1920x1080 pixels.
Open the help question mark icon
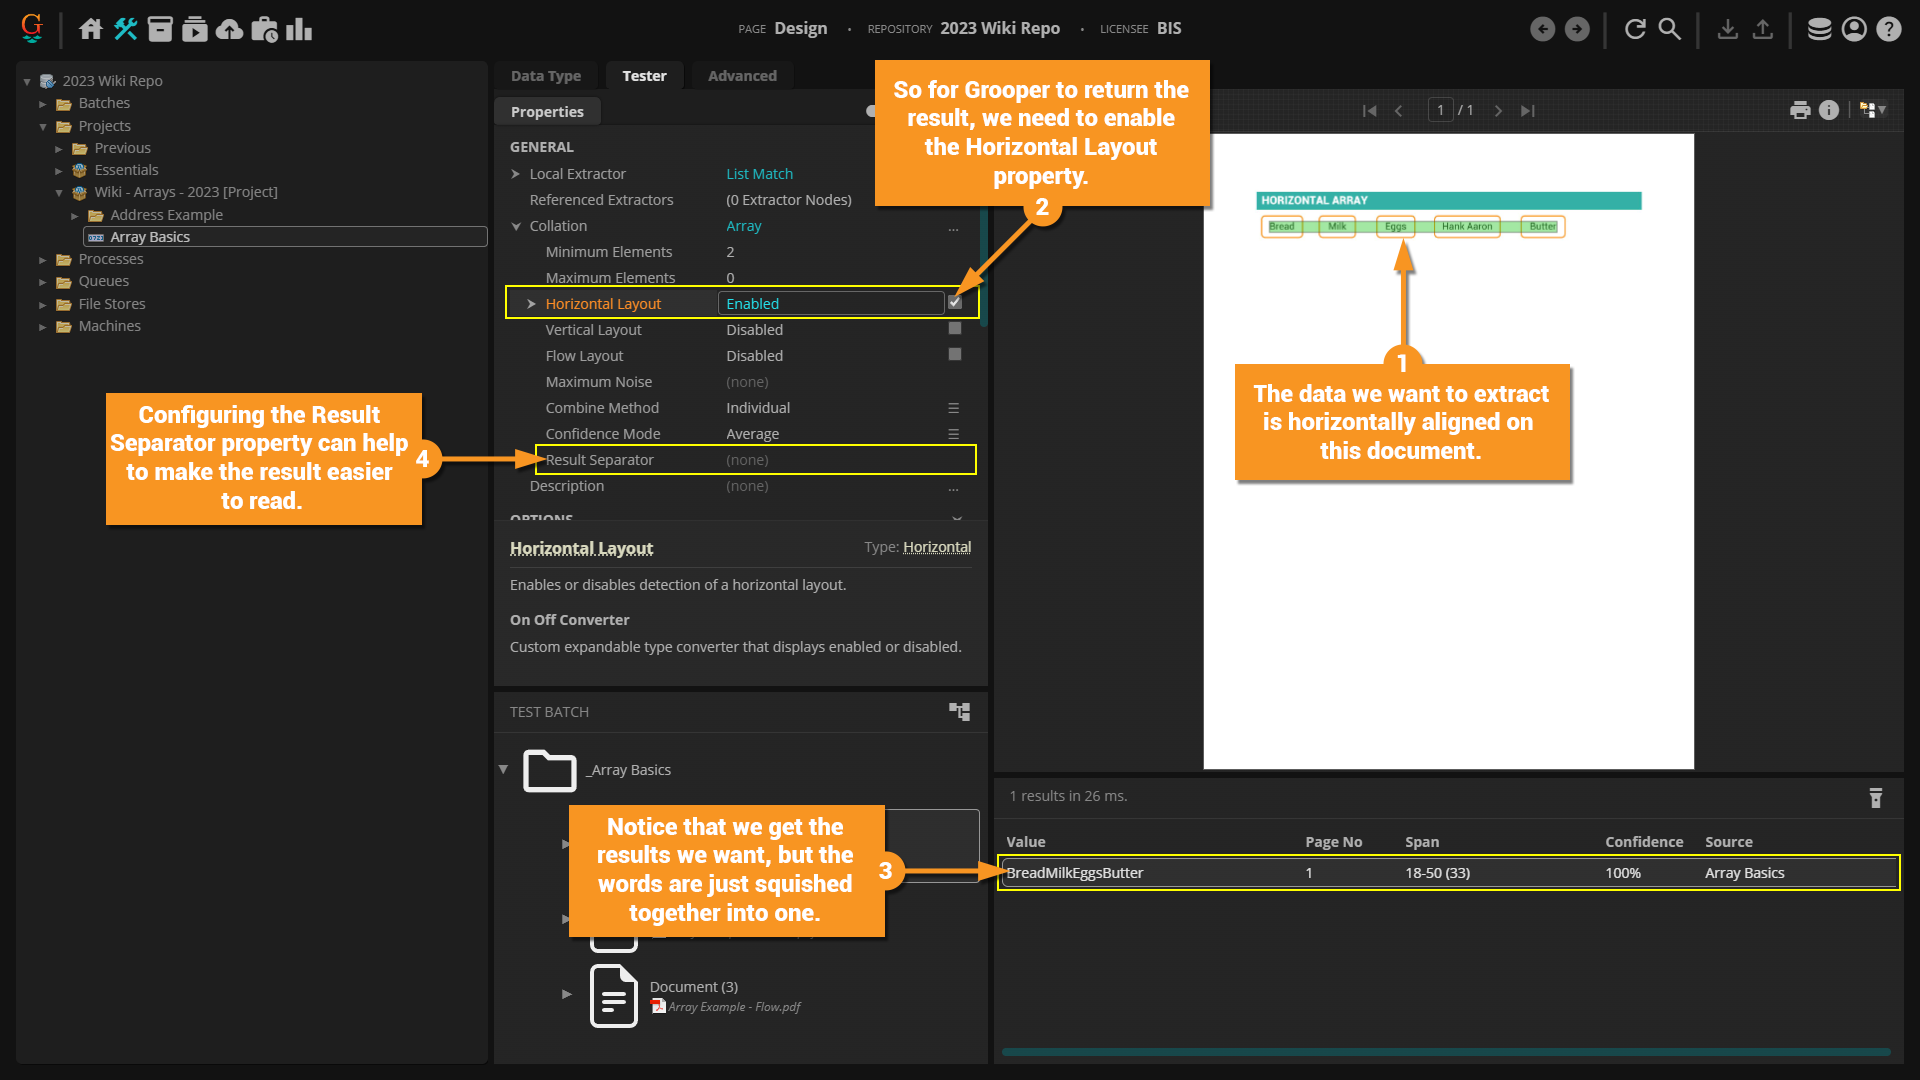(1888, 29)
